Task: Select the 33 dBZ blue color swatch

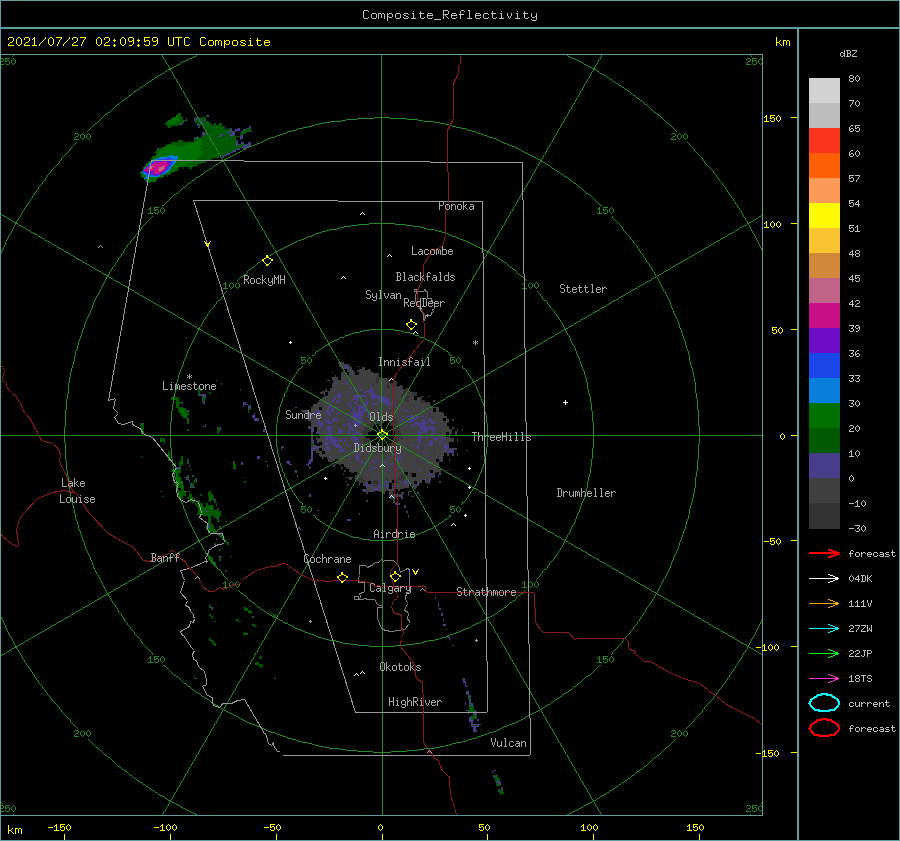Action: tap(824, 390)
